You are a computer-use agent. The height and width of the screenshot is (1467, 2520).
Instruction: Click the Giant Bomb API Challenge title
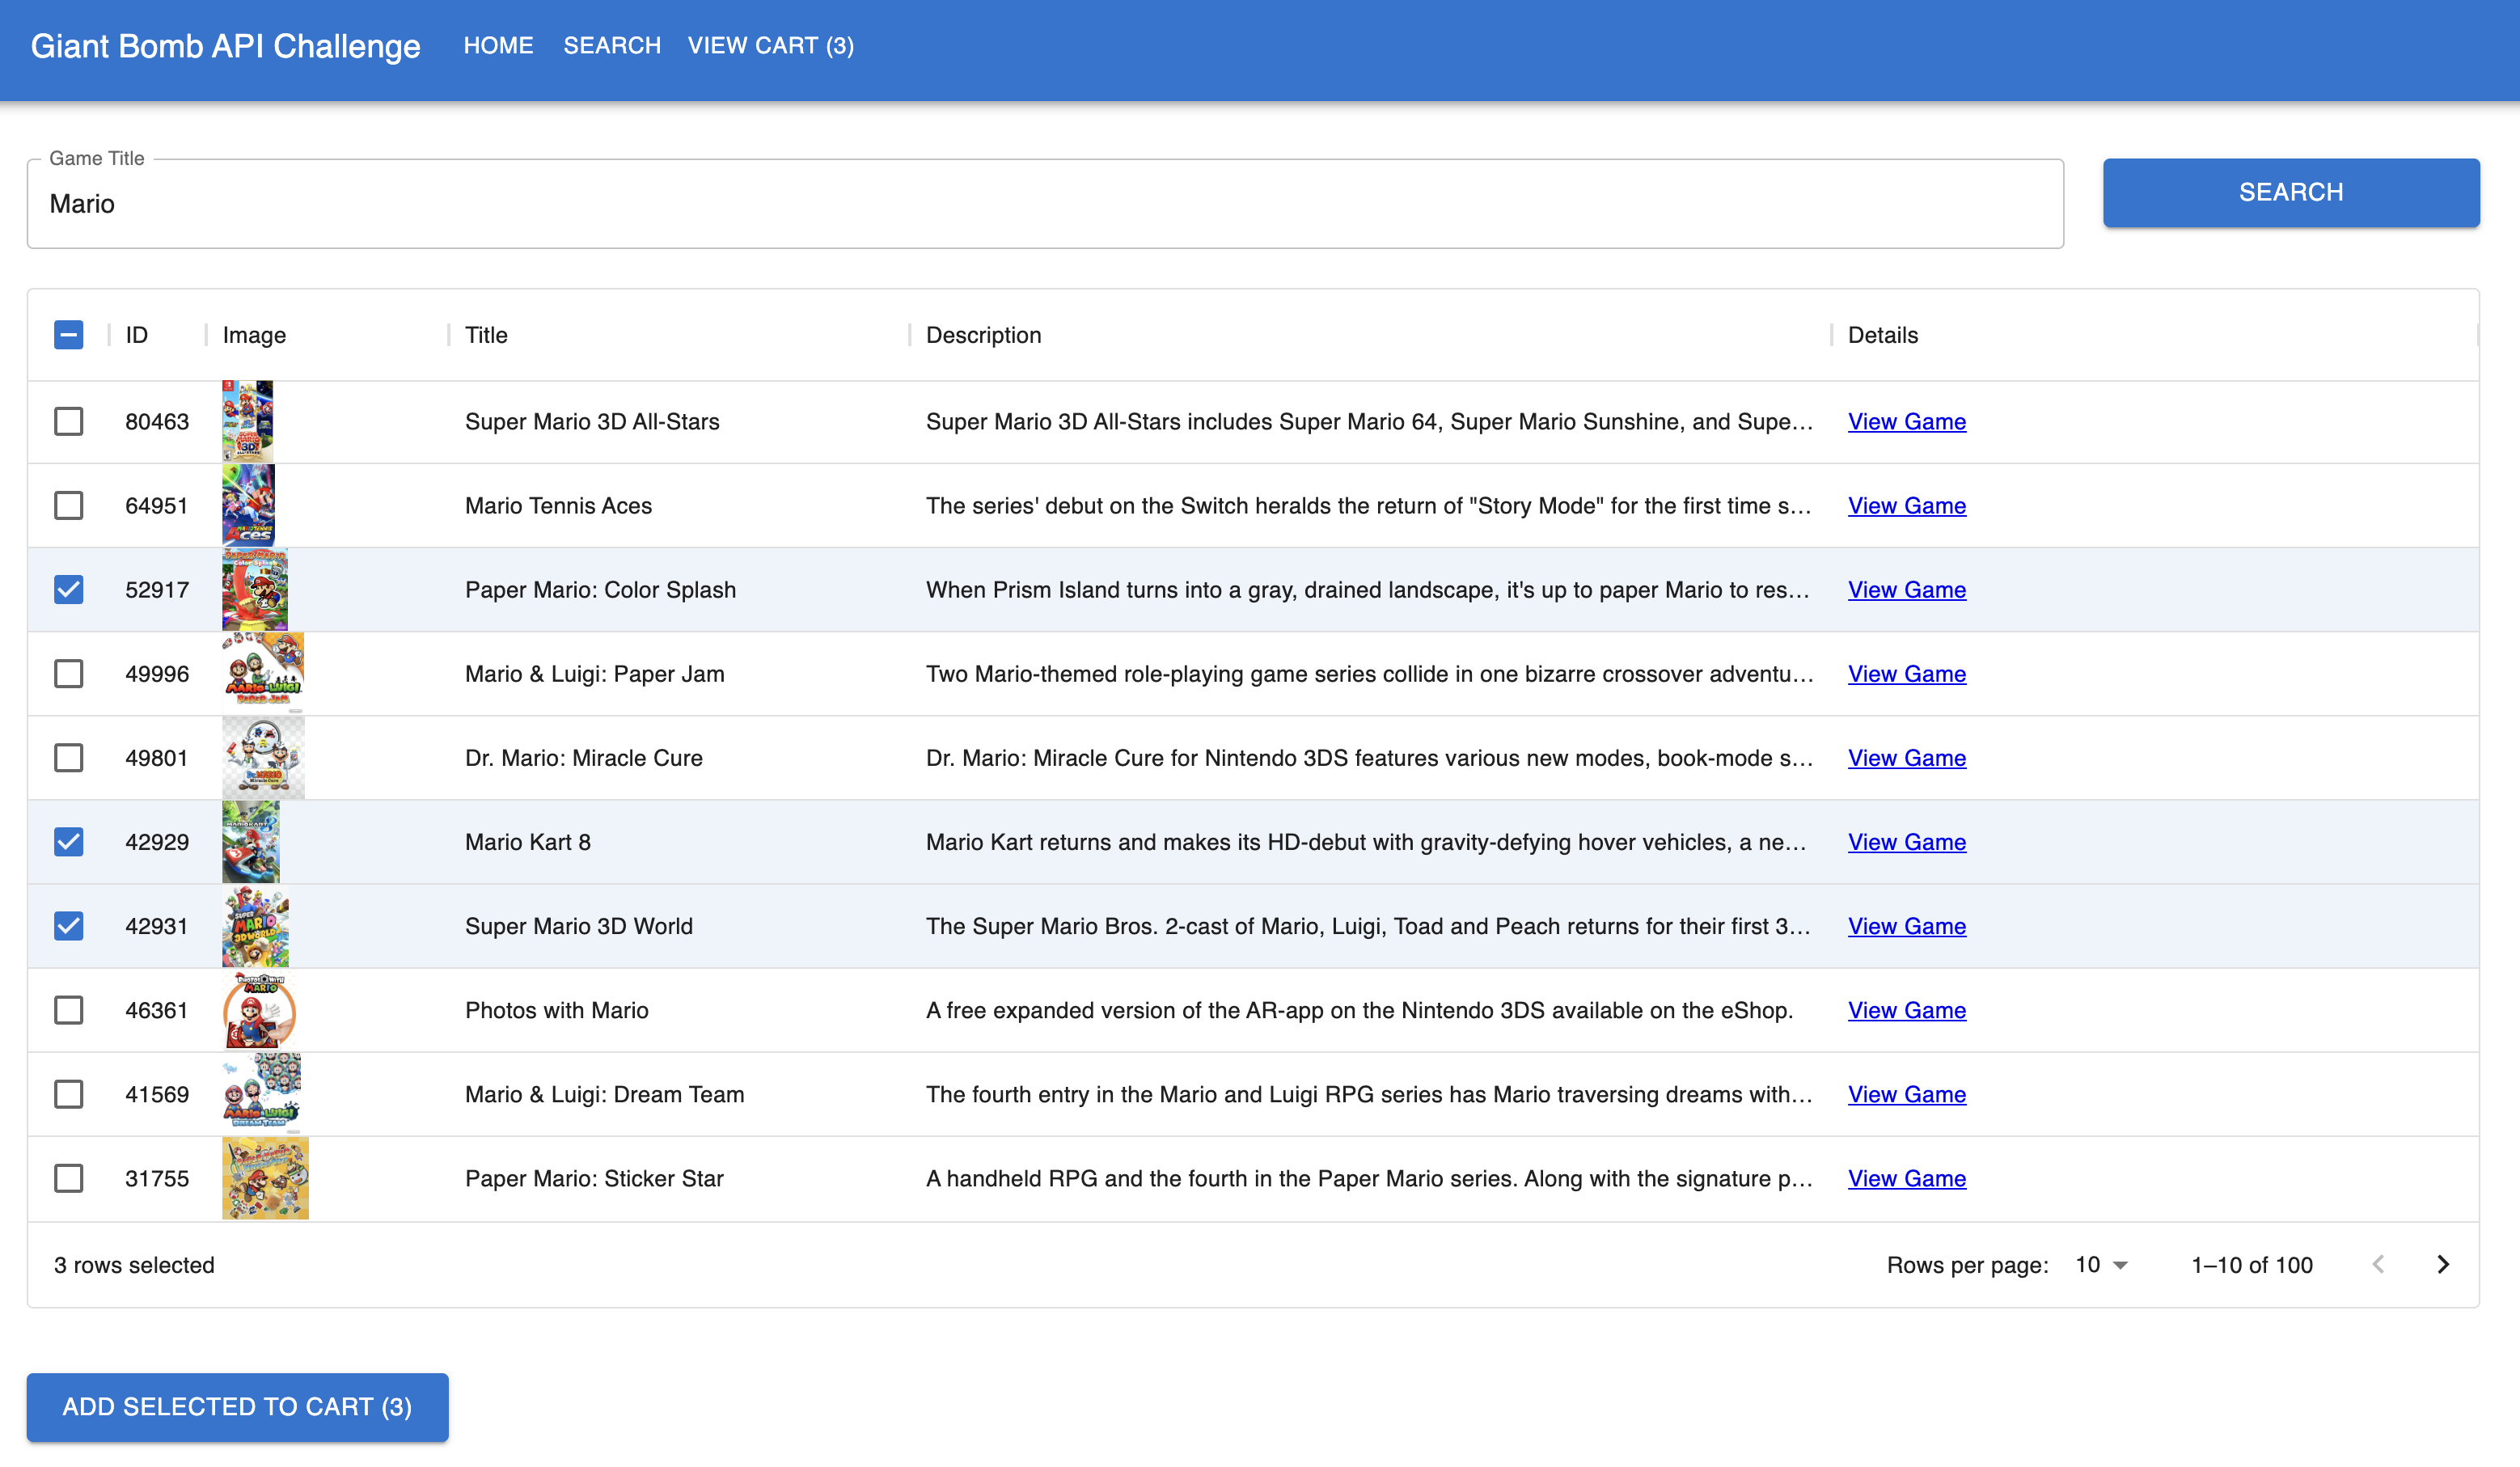click(225, 46)
